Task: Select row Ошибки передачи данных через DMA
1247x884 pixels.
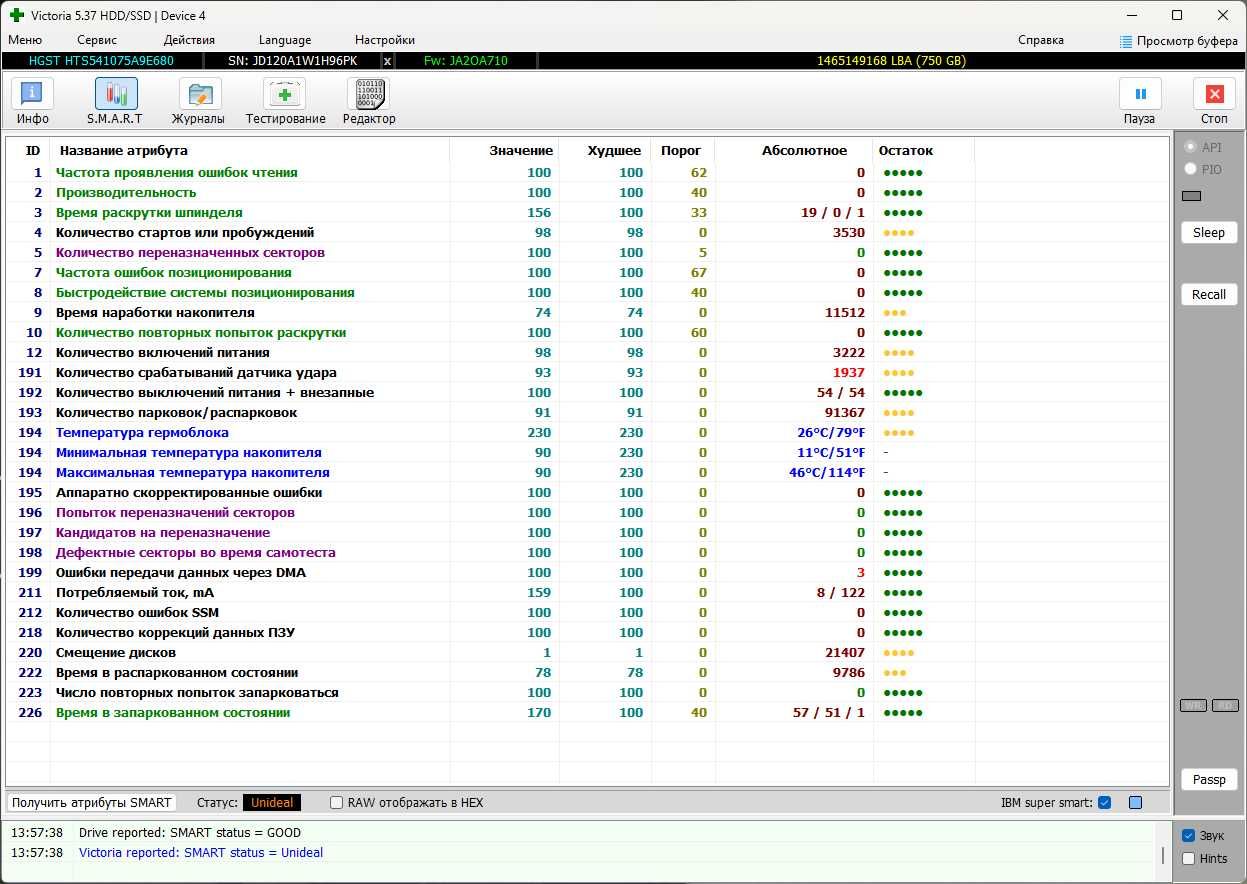Action: point(587,572)
